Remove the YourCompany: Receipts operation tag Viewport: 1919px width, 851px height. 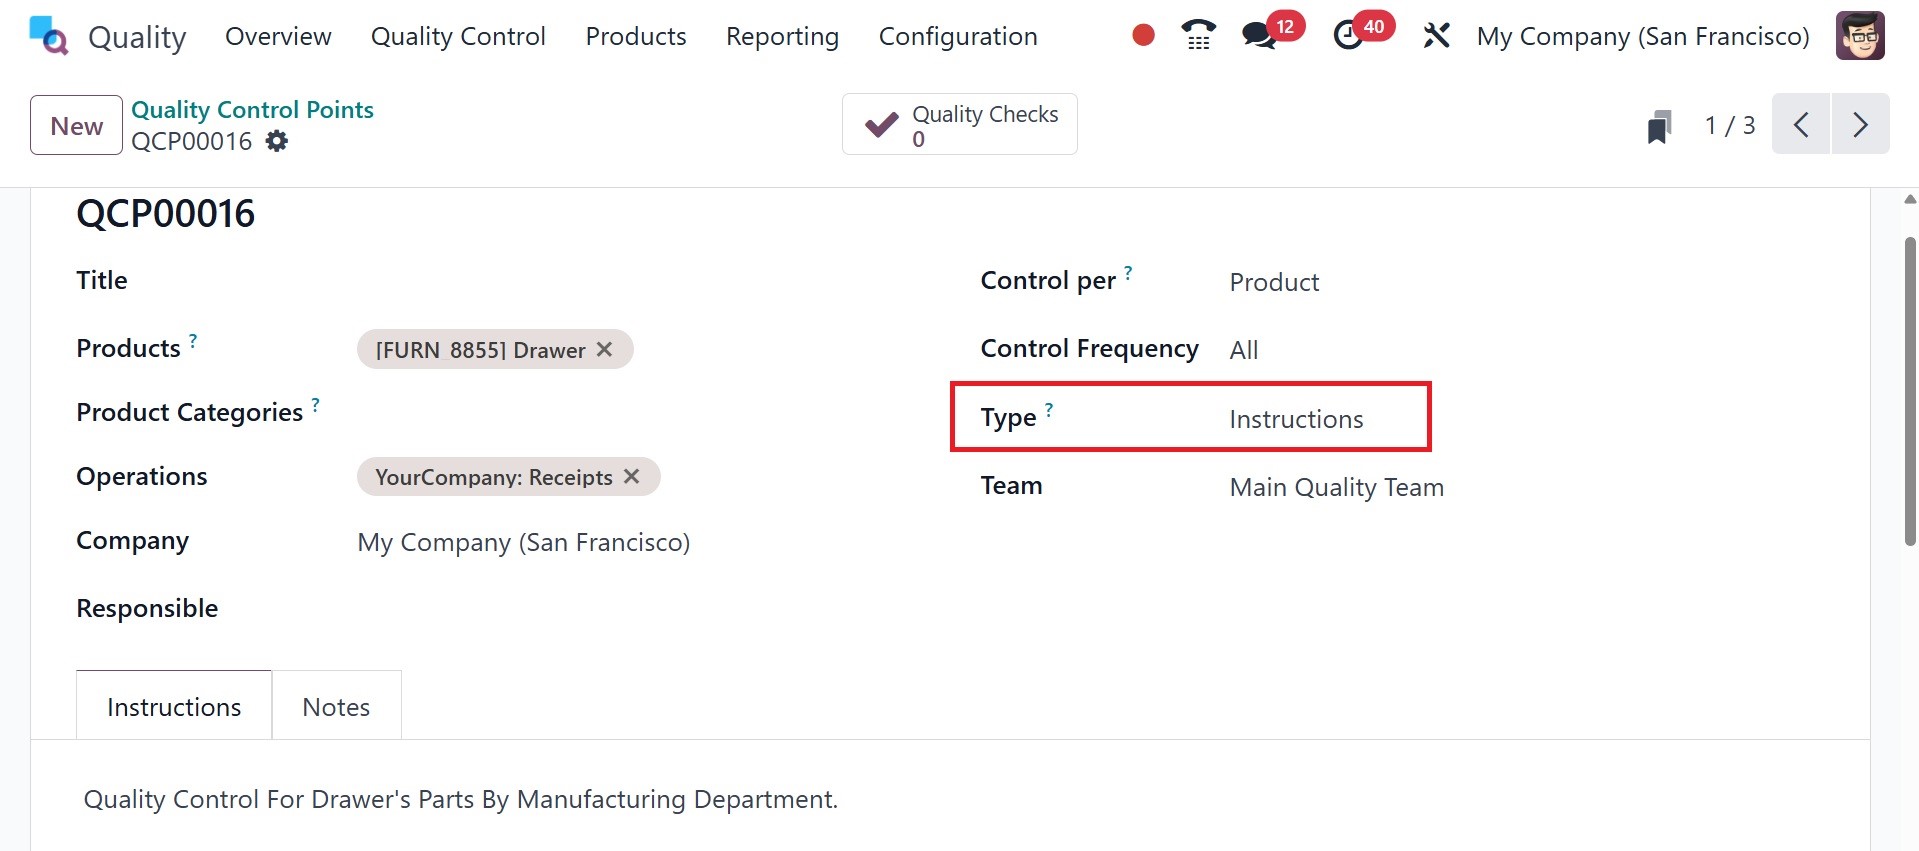tap(632, 477)
